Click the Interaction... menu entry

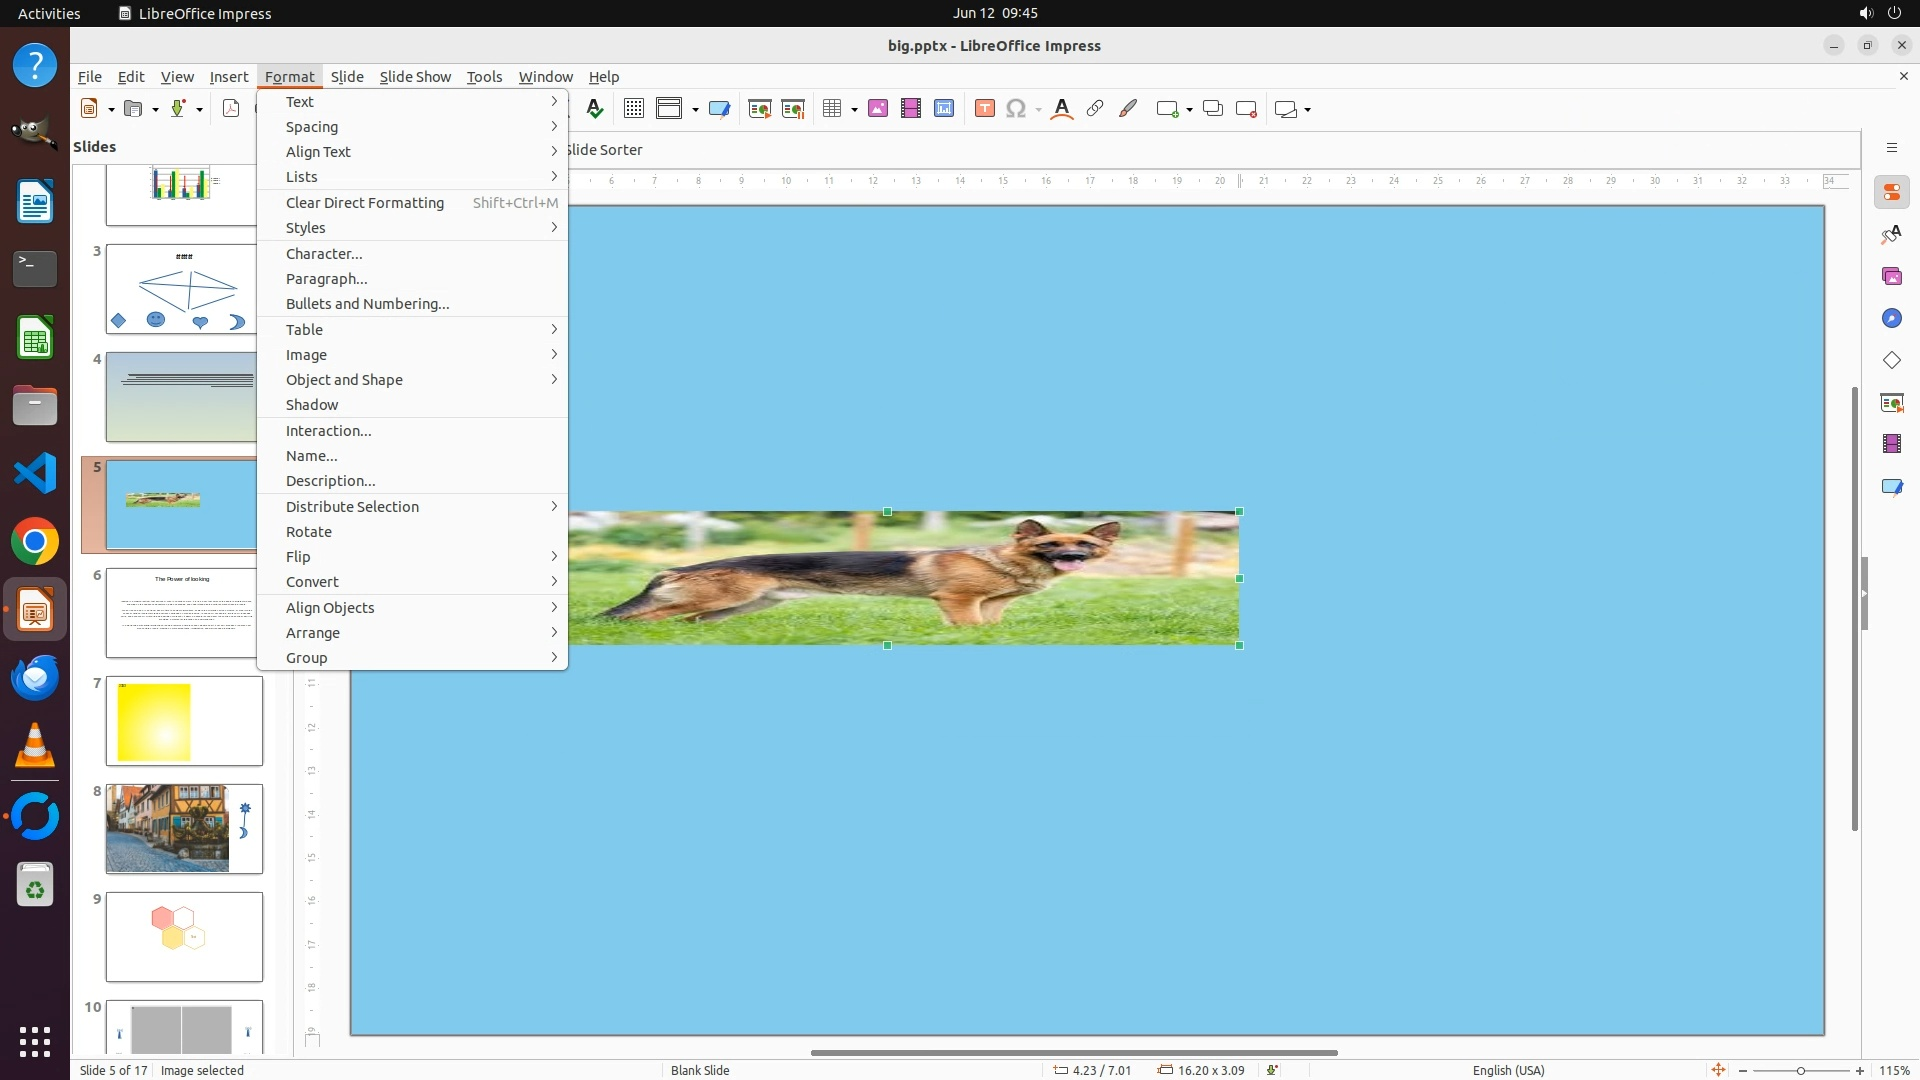pyautogui.click(x=328, y=431)
